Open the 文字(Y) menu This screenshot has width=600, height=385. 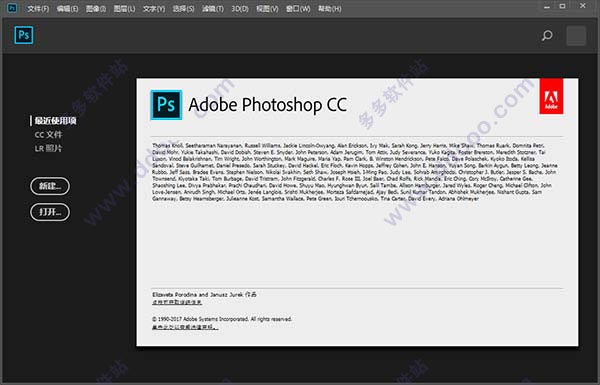154,8
